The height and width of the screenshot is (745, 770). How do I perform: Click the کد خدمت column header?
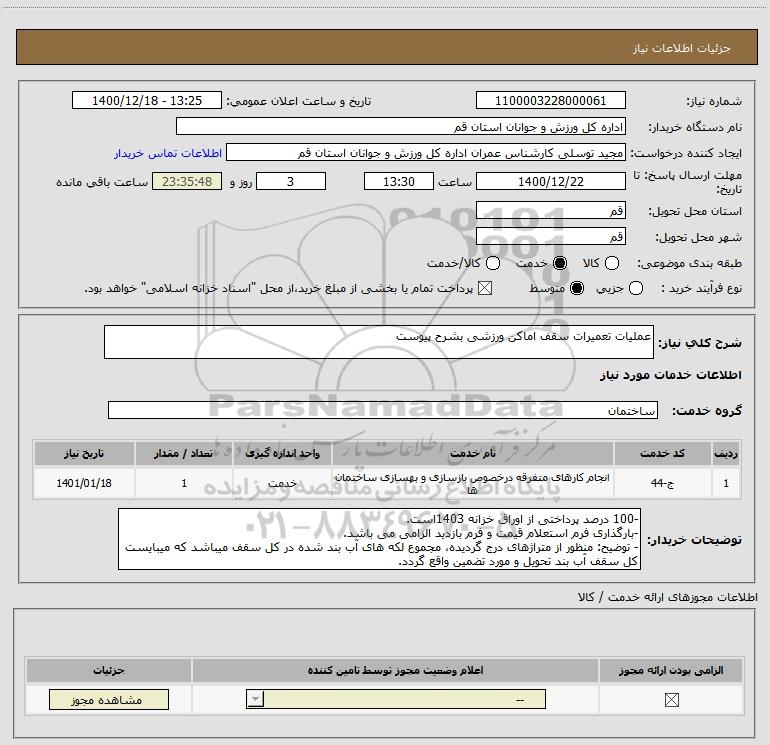(662, 453)
